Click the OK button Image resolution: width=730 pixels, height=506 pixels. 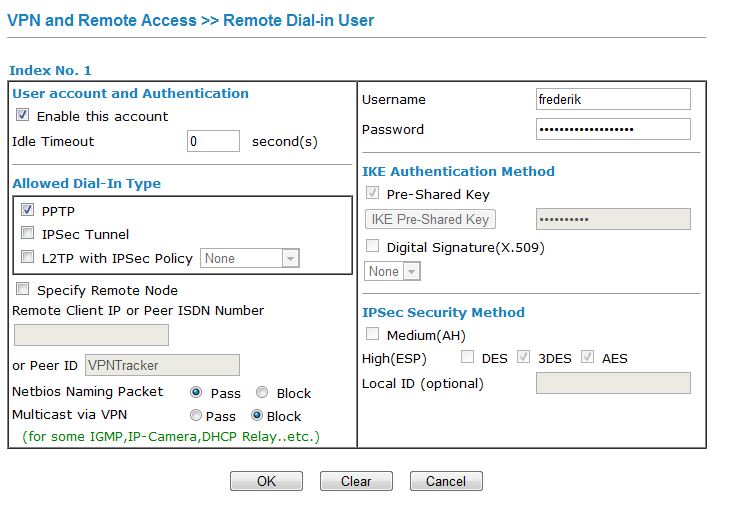click(266, 481)
